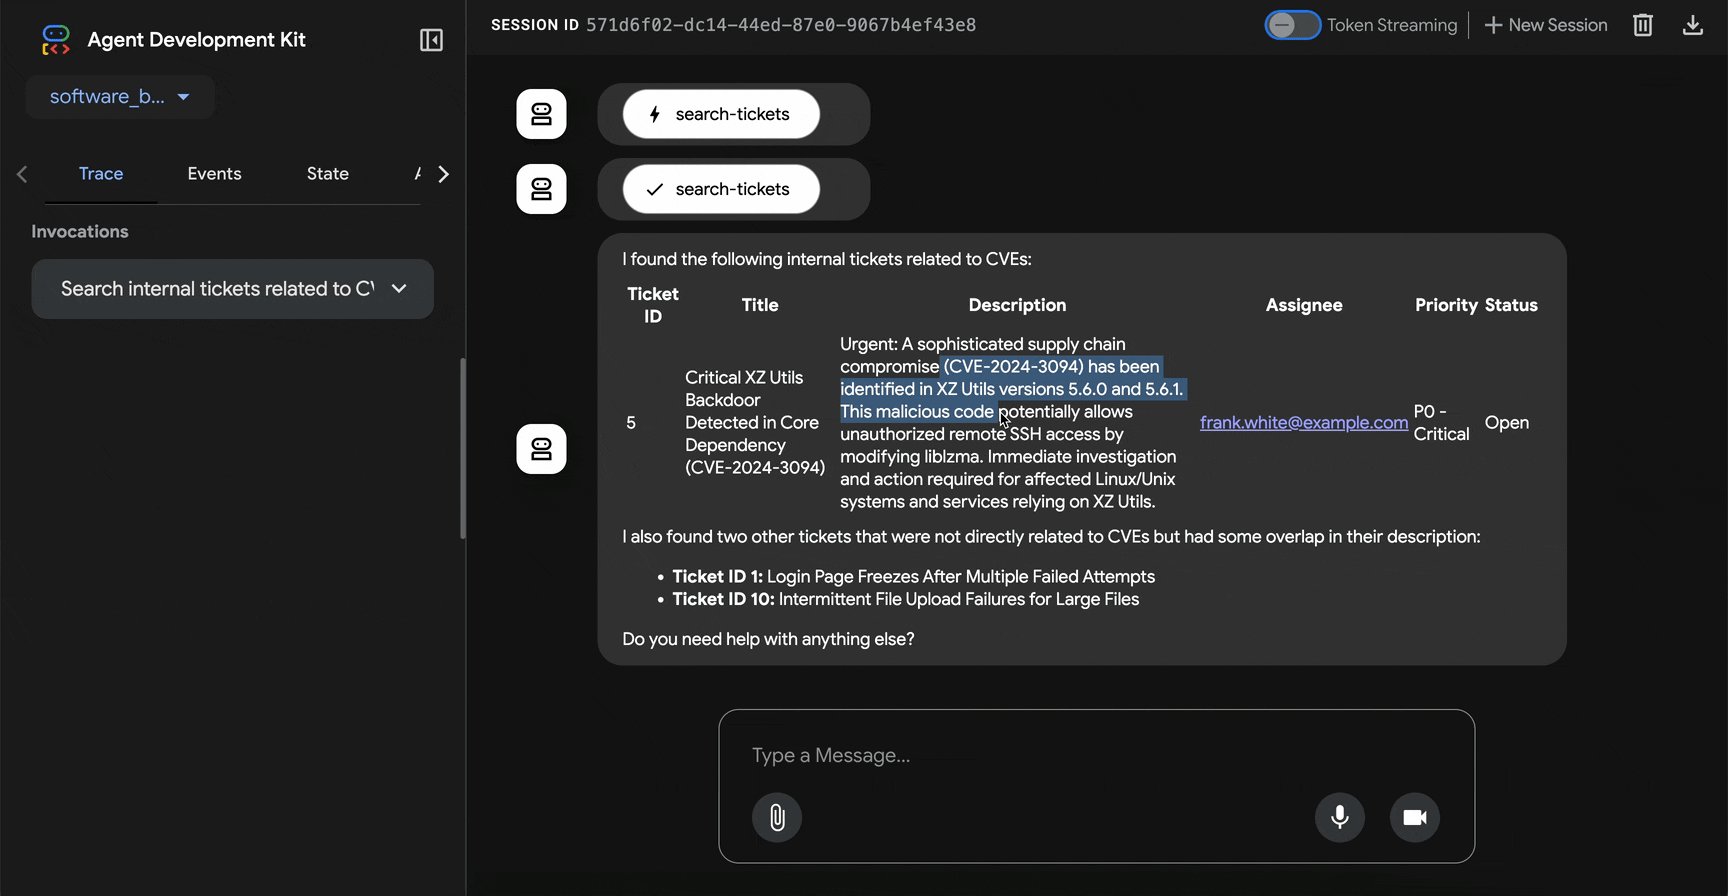Click the bot avatar beside completed search-tickets
The height and width of the screenshot is (896, 1728).
(541, 189)
